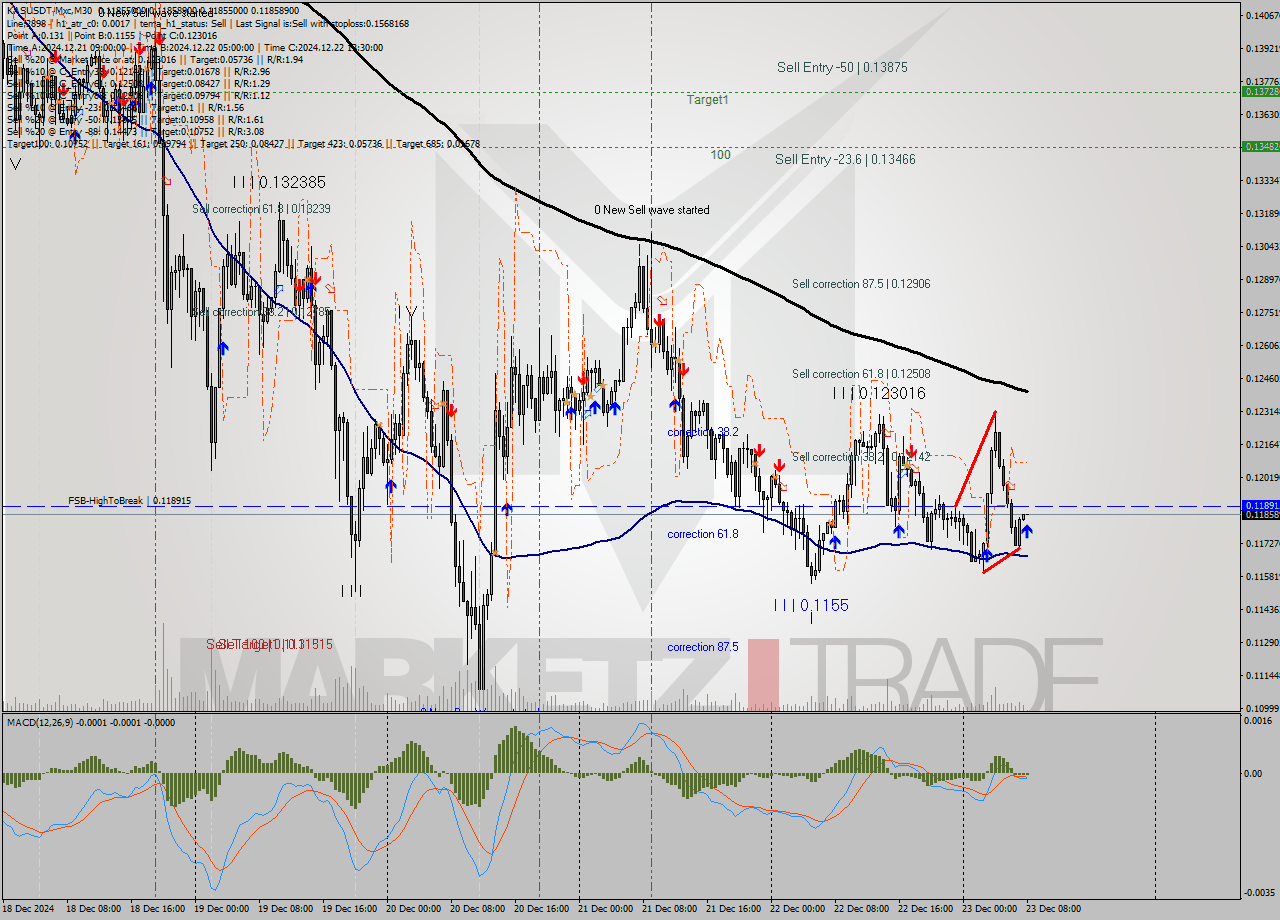The height and width of the screenshot is (920, 1280).
Task: Click the symbol header 'M30' text
Action: [x=81, y=11]
